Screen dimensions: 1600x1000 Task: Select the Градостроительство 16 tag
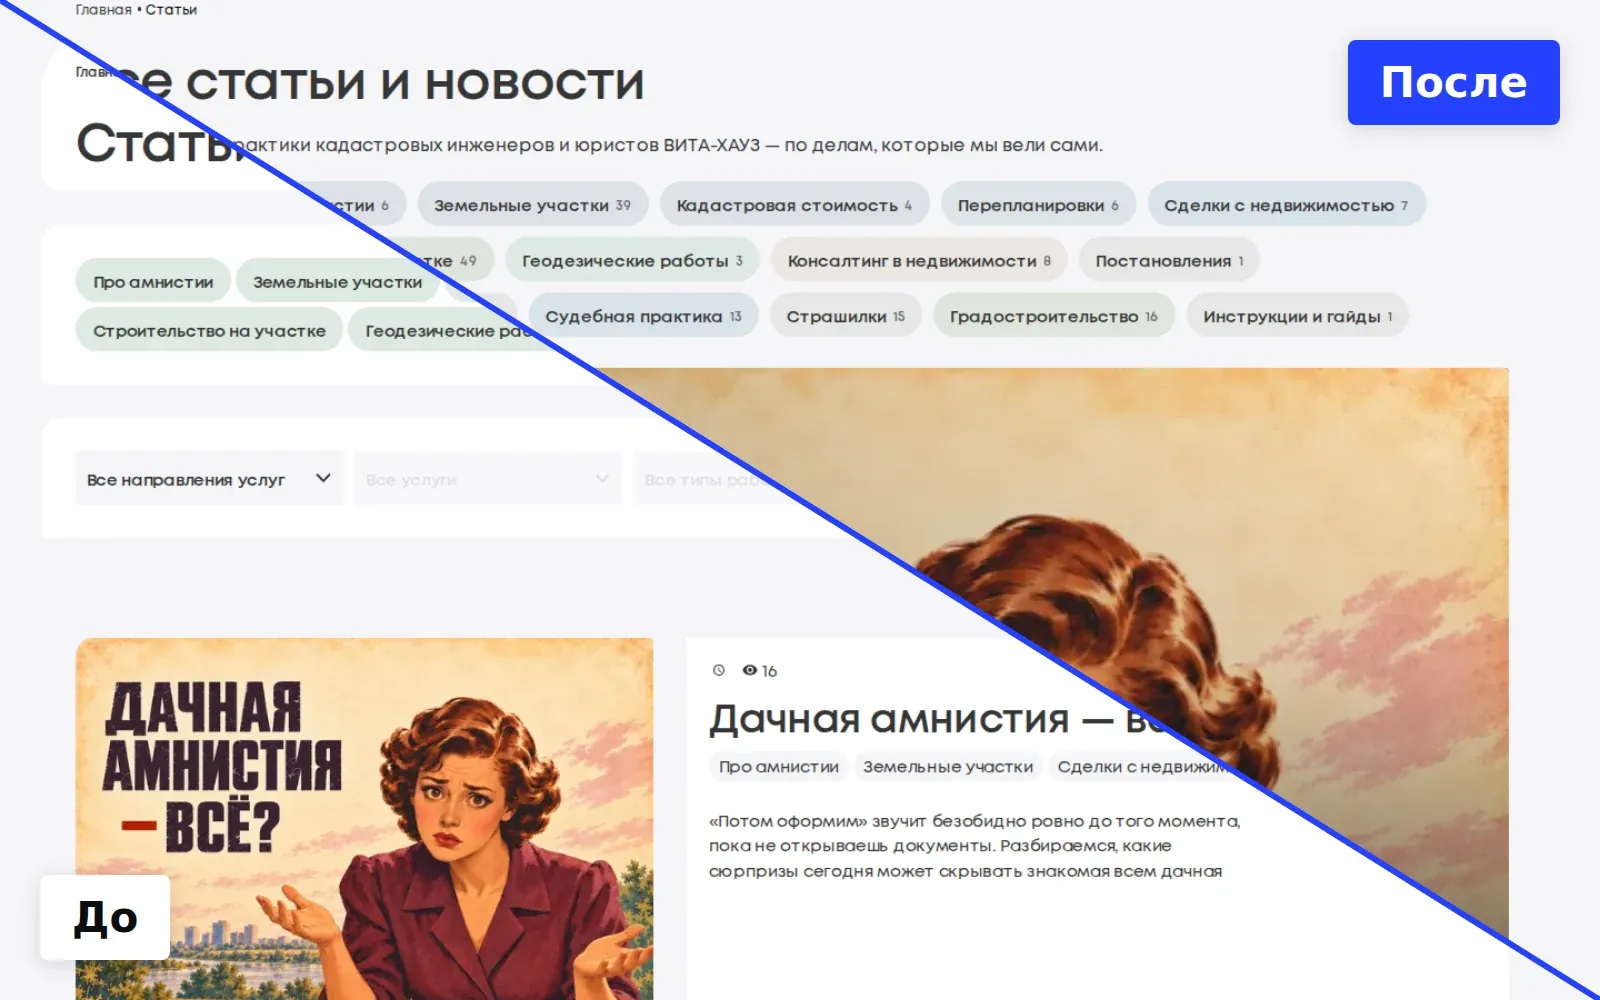(1054, 316)
